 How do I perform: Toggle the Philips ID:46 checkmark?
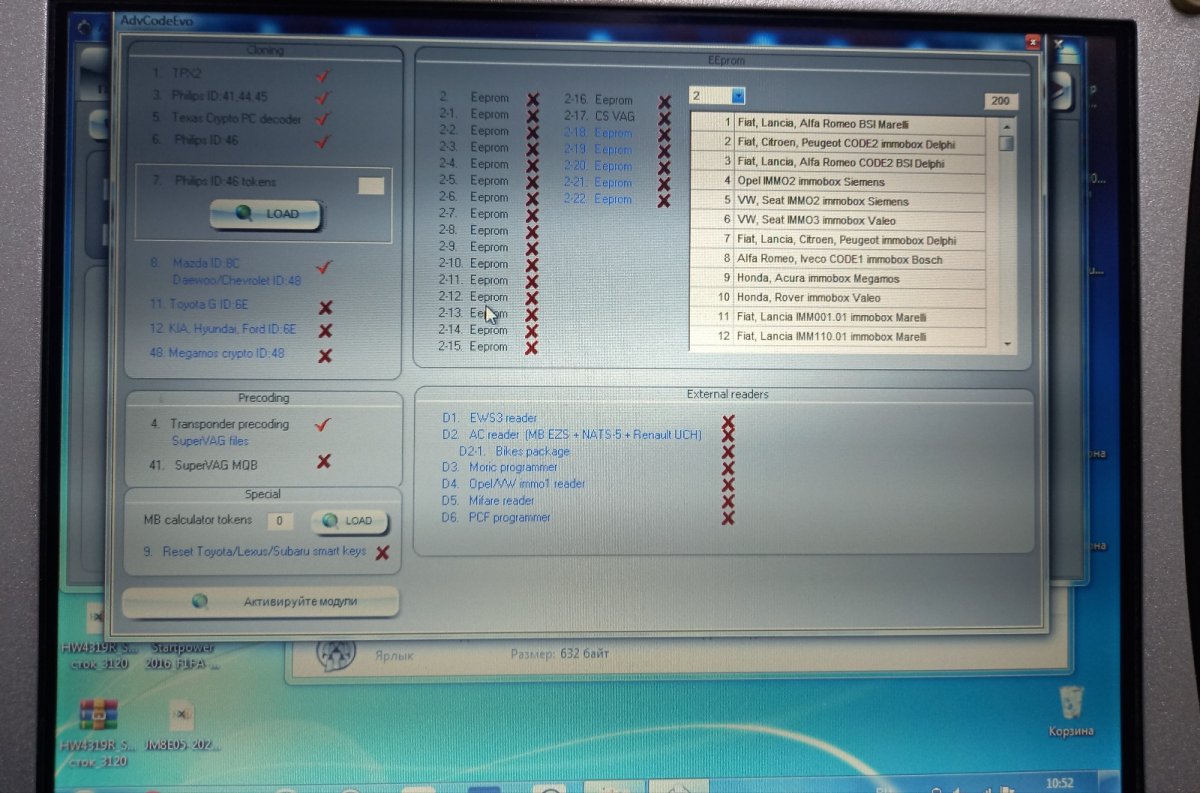322,141
